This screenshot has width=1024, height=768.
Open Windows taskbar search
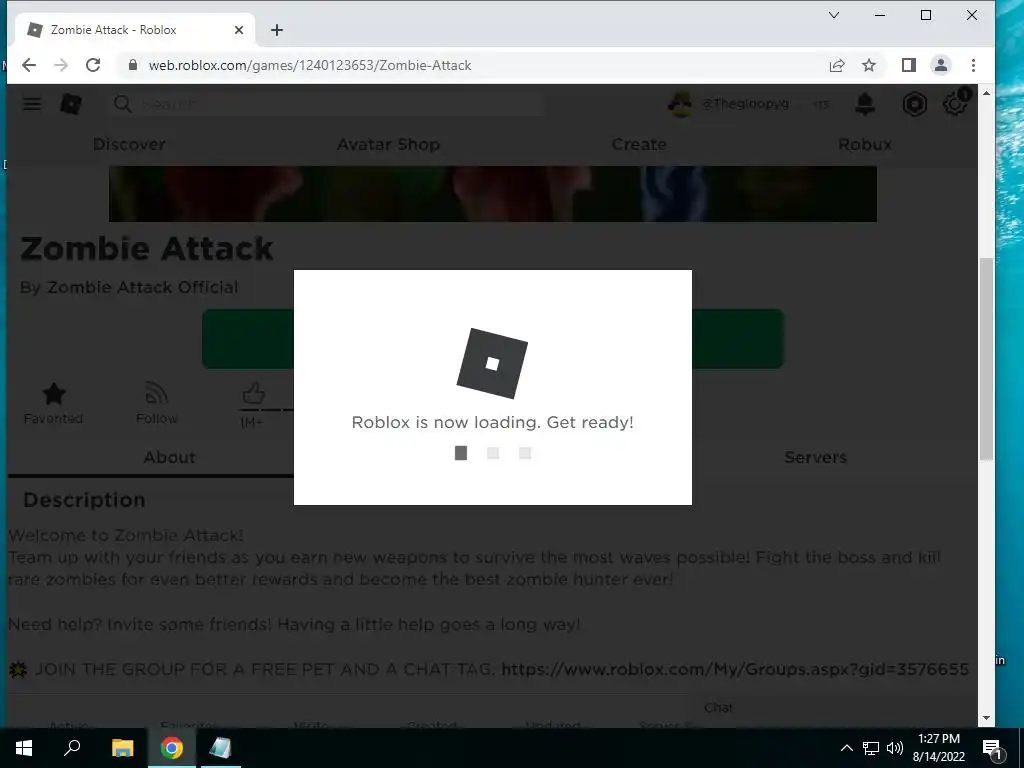point(72,748)
